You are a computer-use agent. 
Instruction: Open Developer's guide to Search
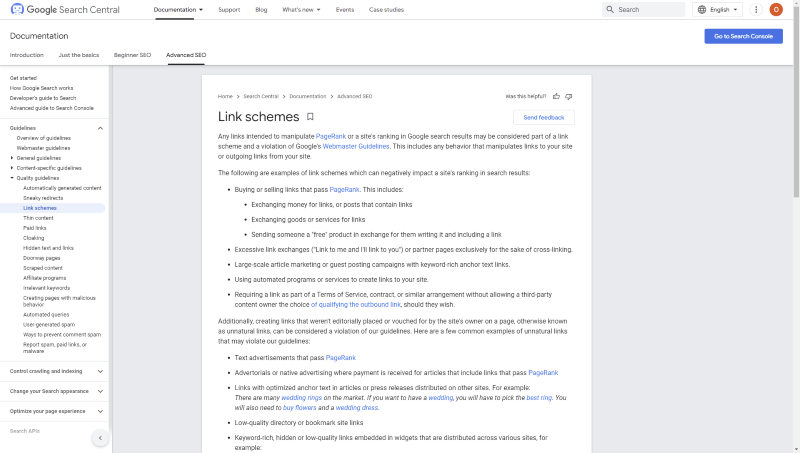tap(43, 98)
